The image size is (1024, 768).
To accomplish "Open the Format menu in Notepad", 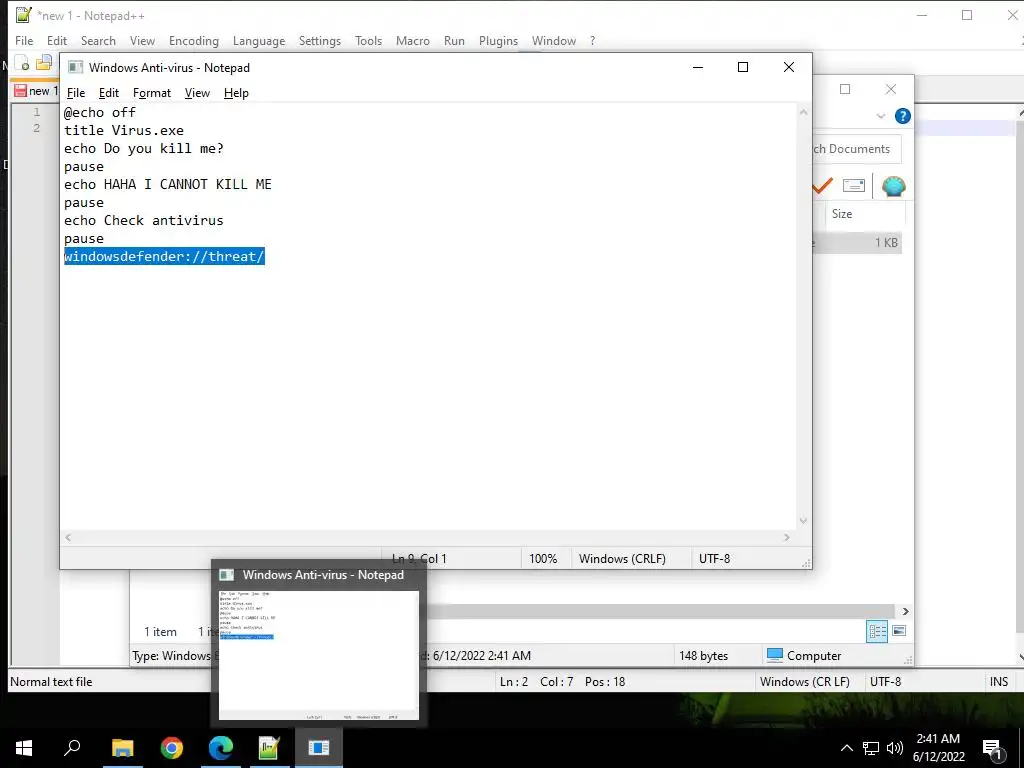I will tap(152, 93).
